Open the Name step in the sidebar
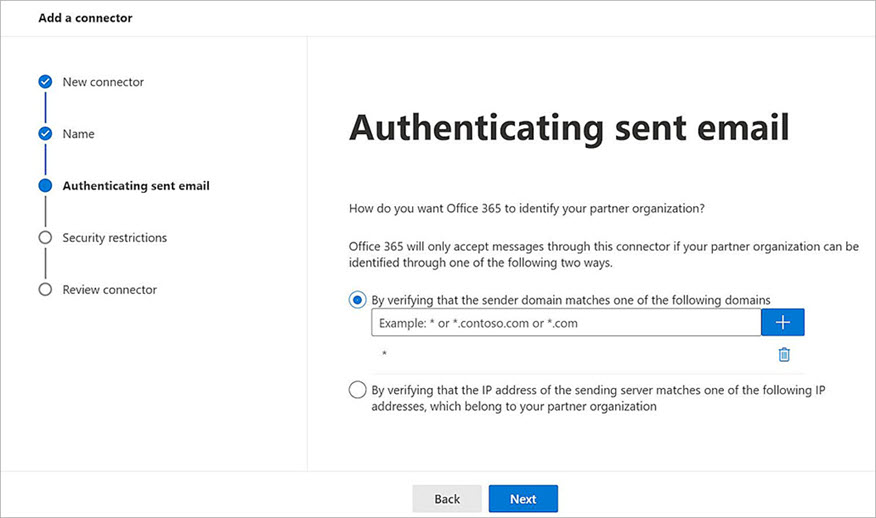 (x=78, y=134)
